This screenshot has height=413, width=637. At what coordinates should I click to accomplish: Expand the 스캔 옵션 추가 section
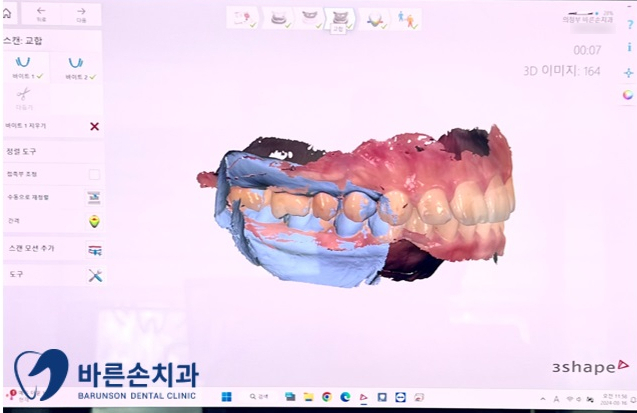coord(94,249)
